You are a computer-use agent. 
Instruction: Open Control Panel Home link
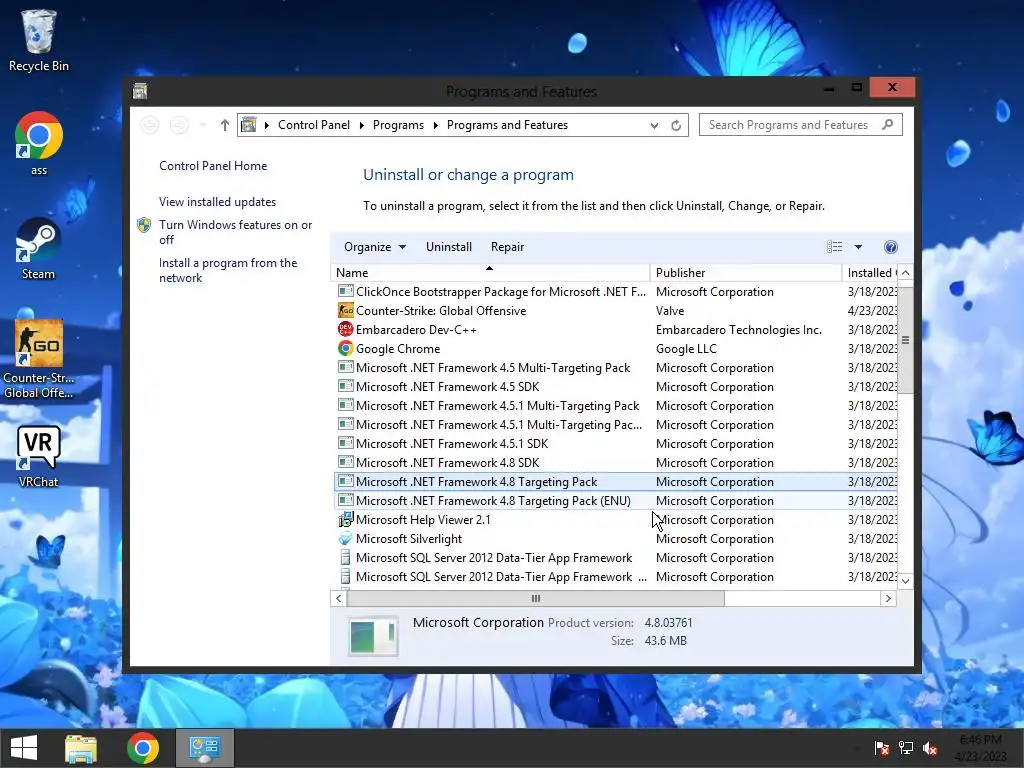tap(213, 166)
